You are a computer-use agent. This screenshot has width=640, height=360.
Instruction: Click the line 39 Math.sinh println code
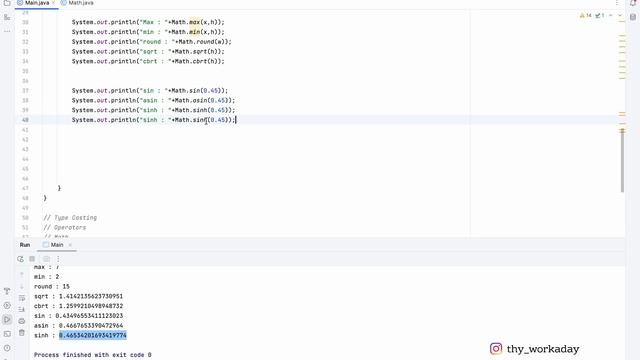click(x=153, y=110)
